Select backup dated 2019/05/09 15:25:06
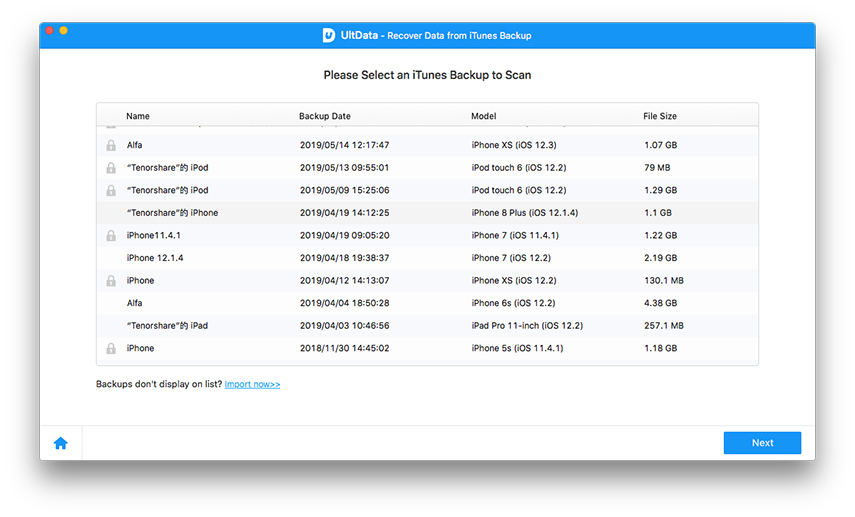This screenshot has width=855, height=517. pos(427,190)
